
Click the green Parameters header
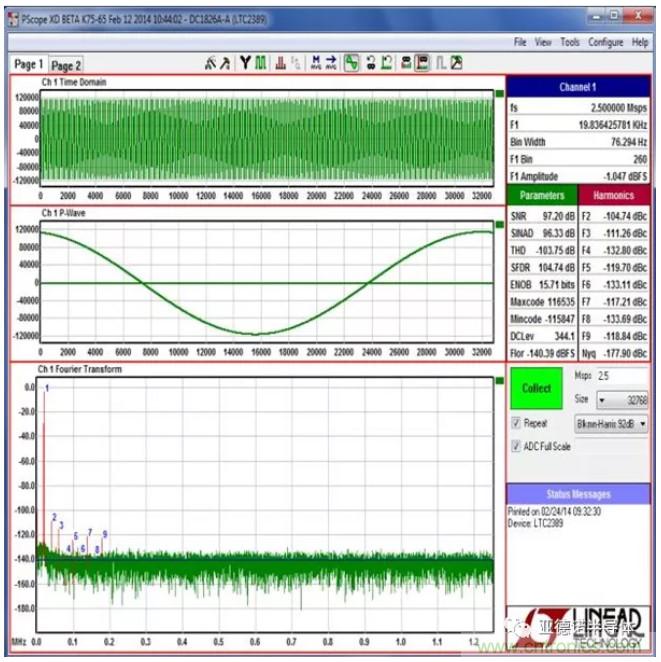(x=542, y=195)
